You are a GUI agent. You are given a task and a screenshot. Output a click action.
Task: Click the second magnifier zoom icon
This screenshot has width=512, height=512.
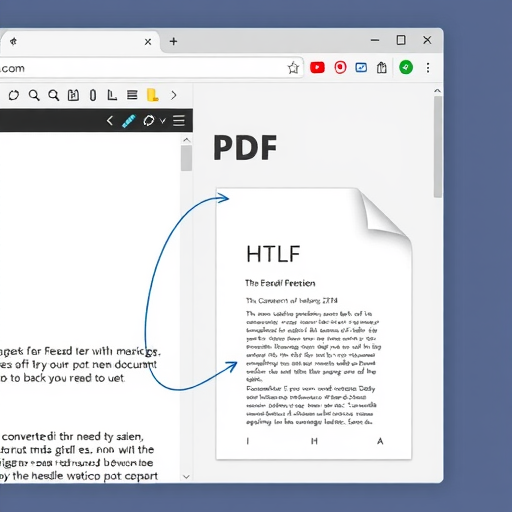(x=53, y=95)
